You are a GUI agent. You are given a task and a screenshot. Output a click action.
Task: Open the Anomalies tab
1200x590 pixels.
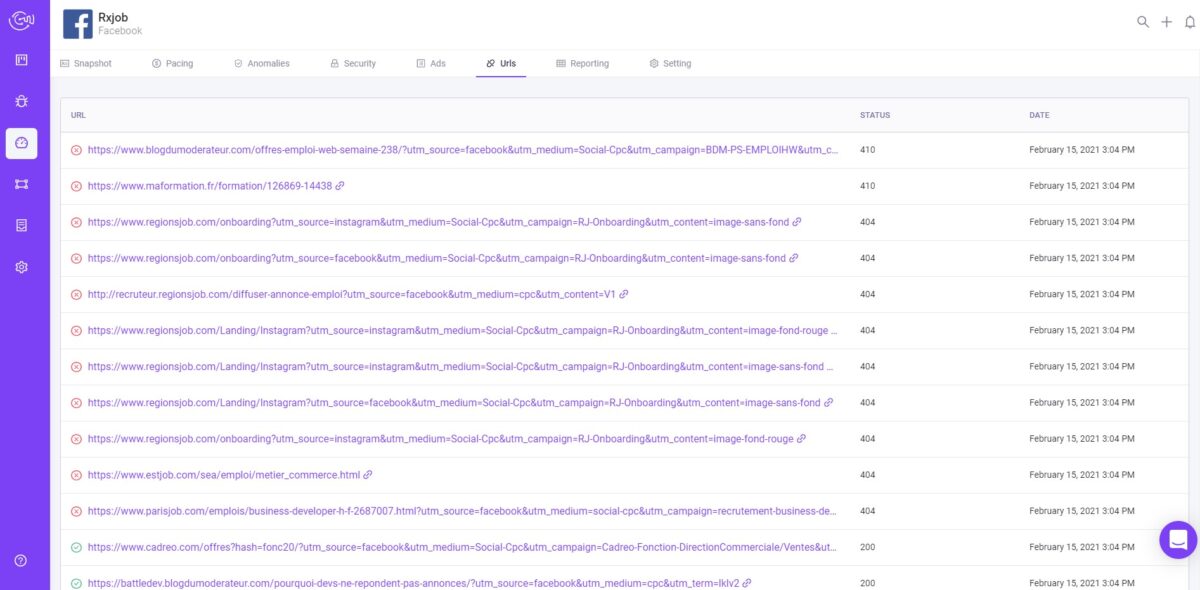[x=261, y=63]
